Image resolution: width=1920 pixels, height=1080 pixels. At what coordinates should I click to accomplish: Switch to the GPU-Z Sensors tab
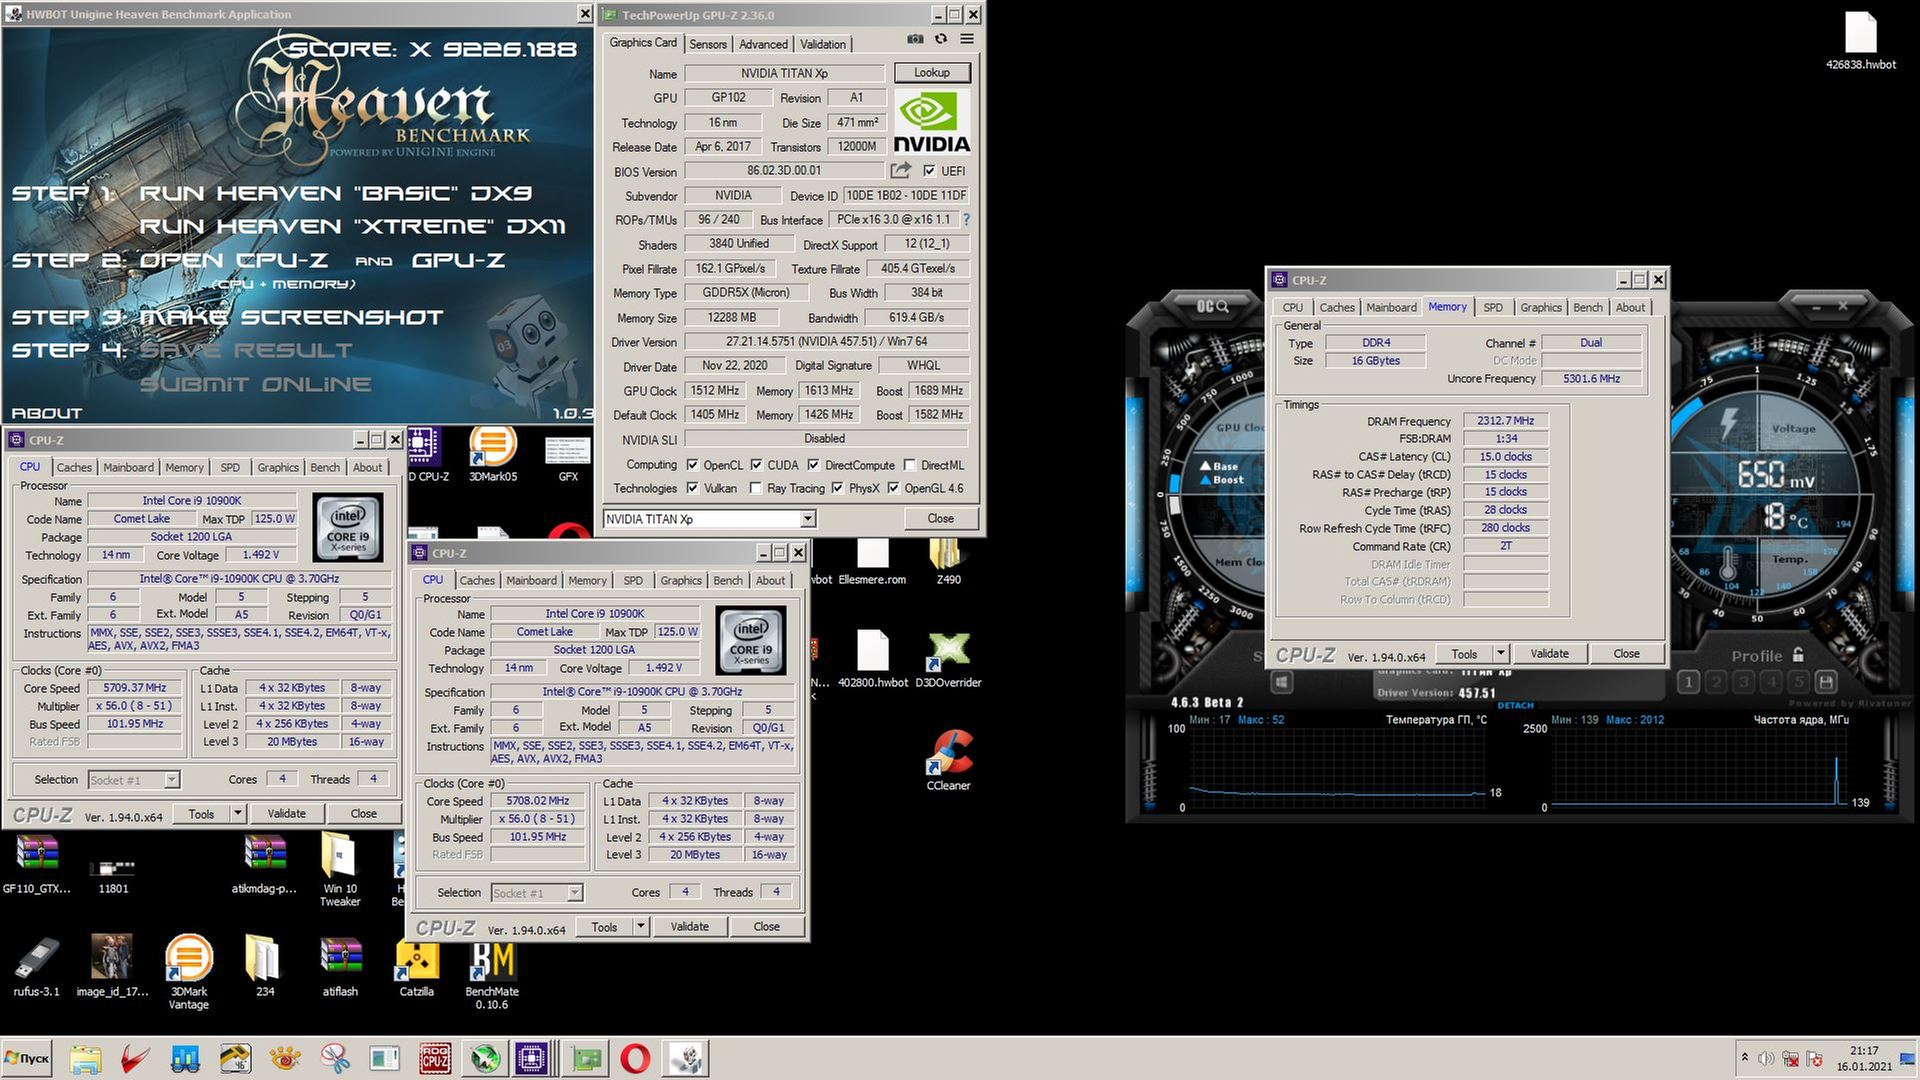click(708, 44)
